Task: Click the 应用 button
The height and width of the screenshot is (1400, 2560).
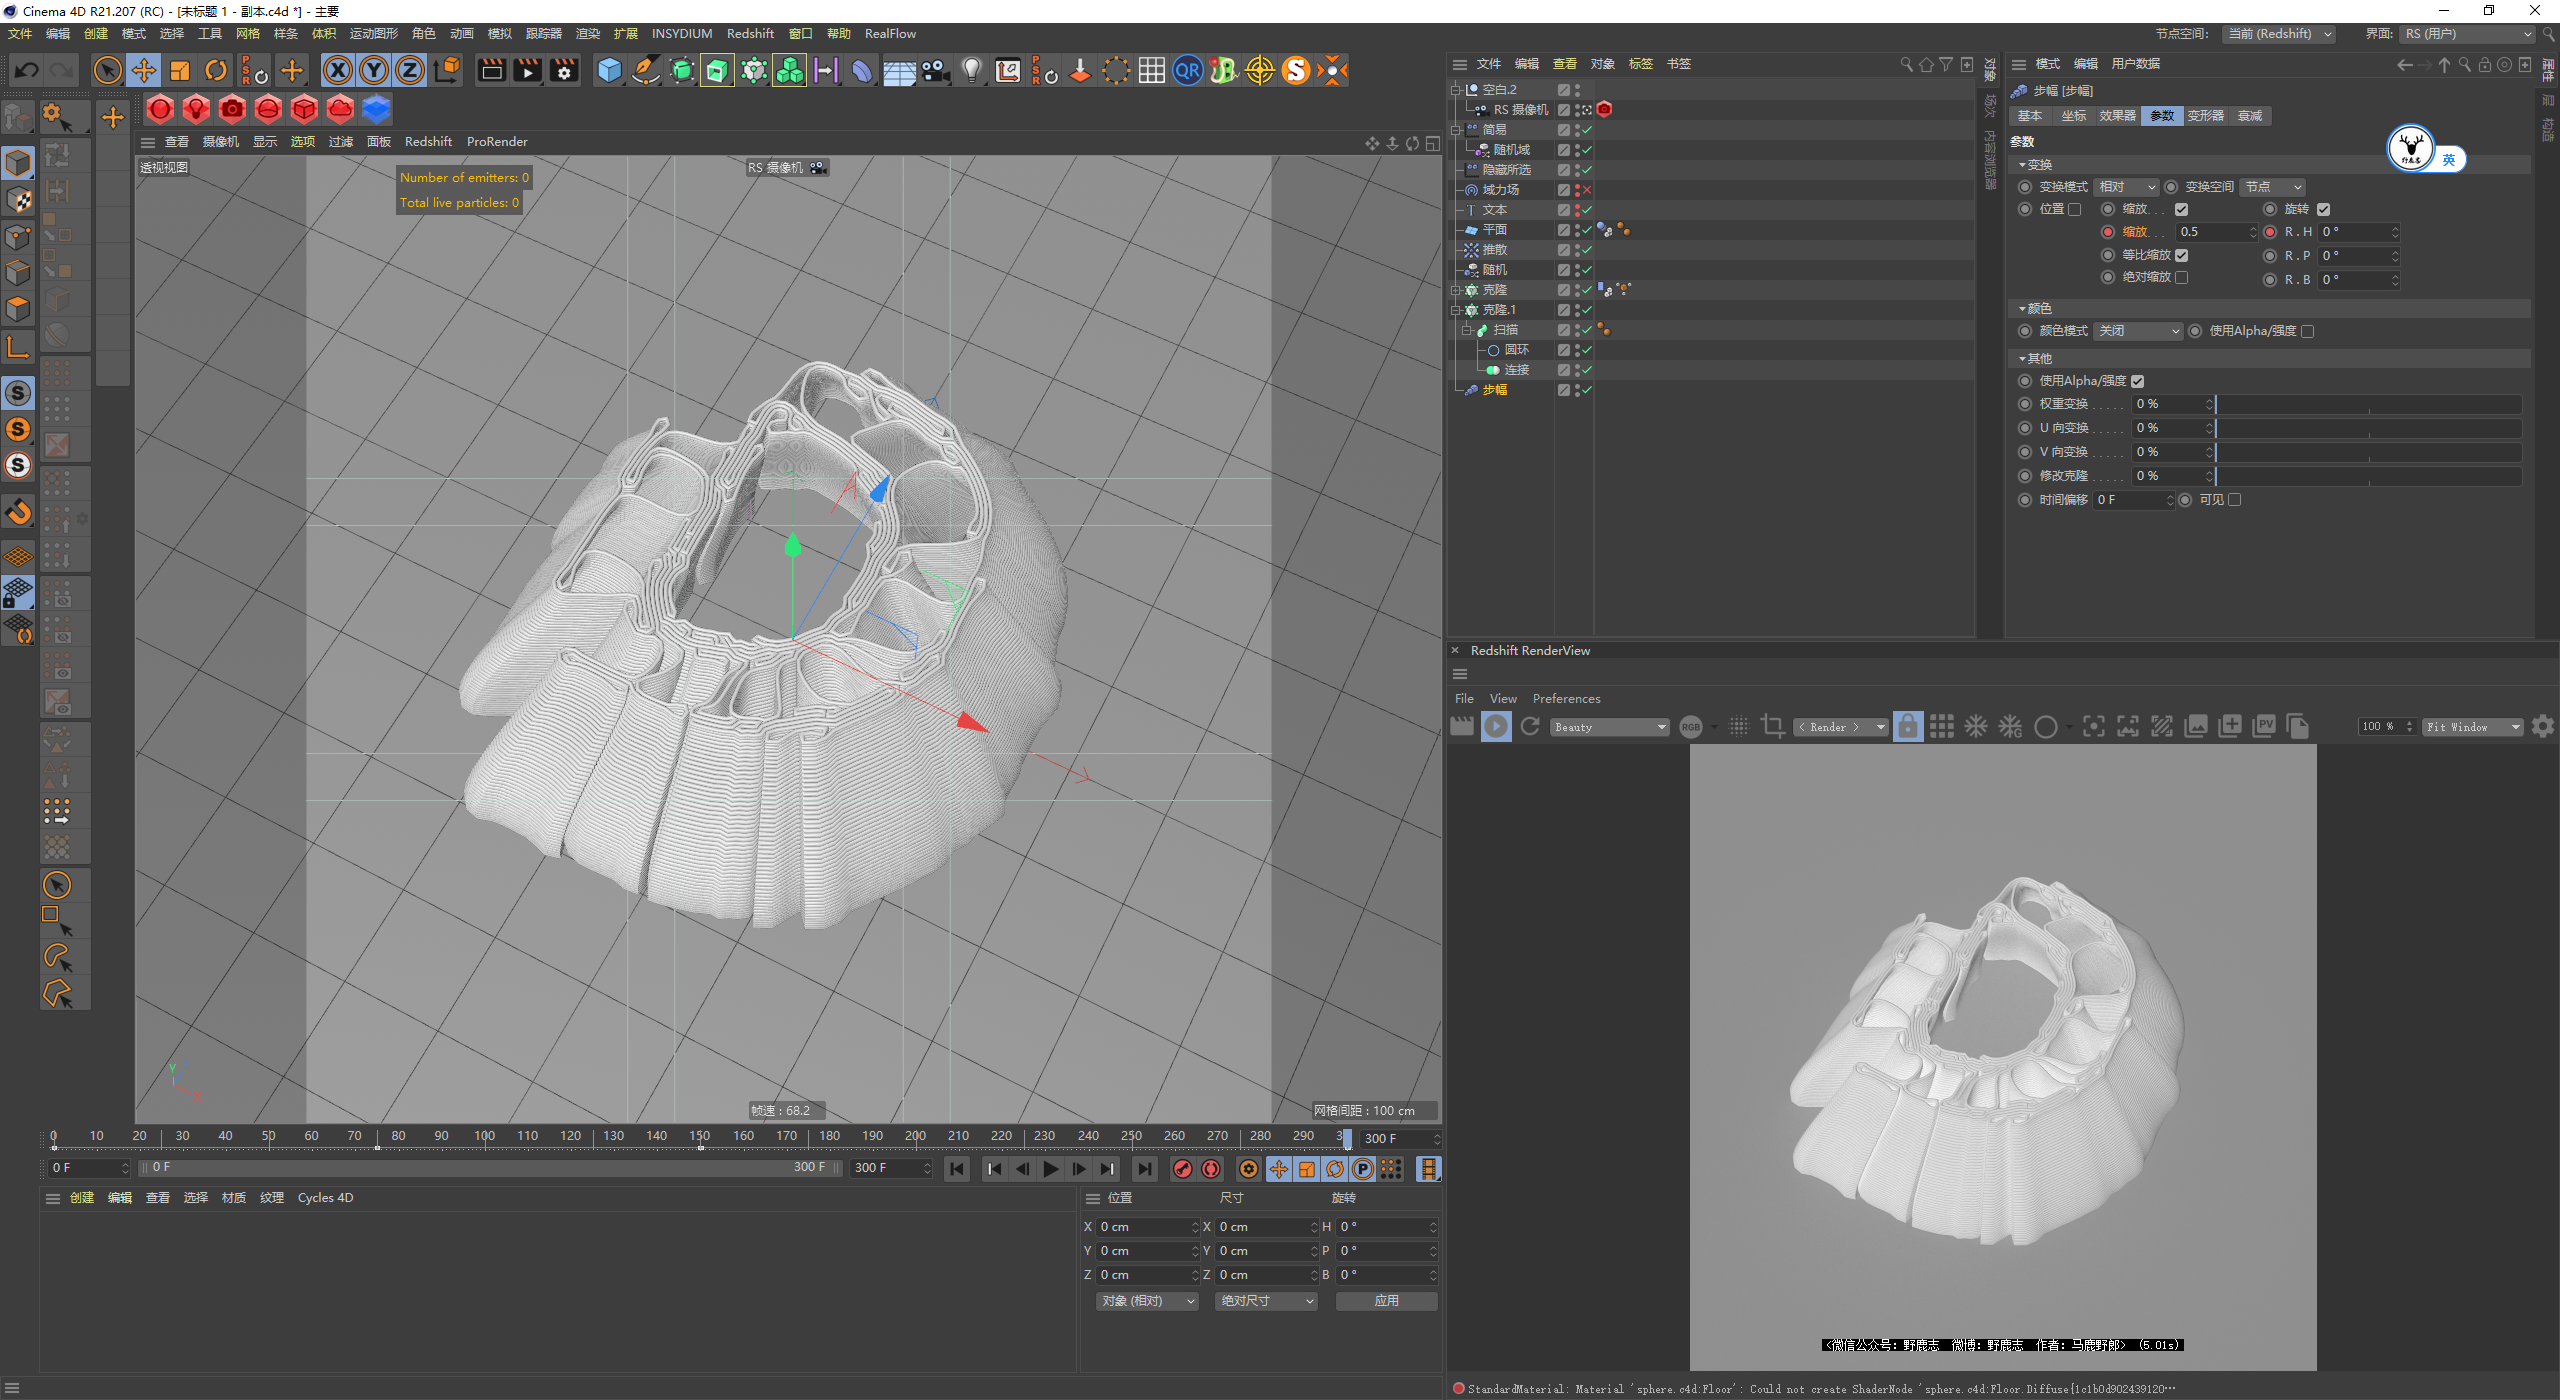Action: (x=1386, y=1301)
